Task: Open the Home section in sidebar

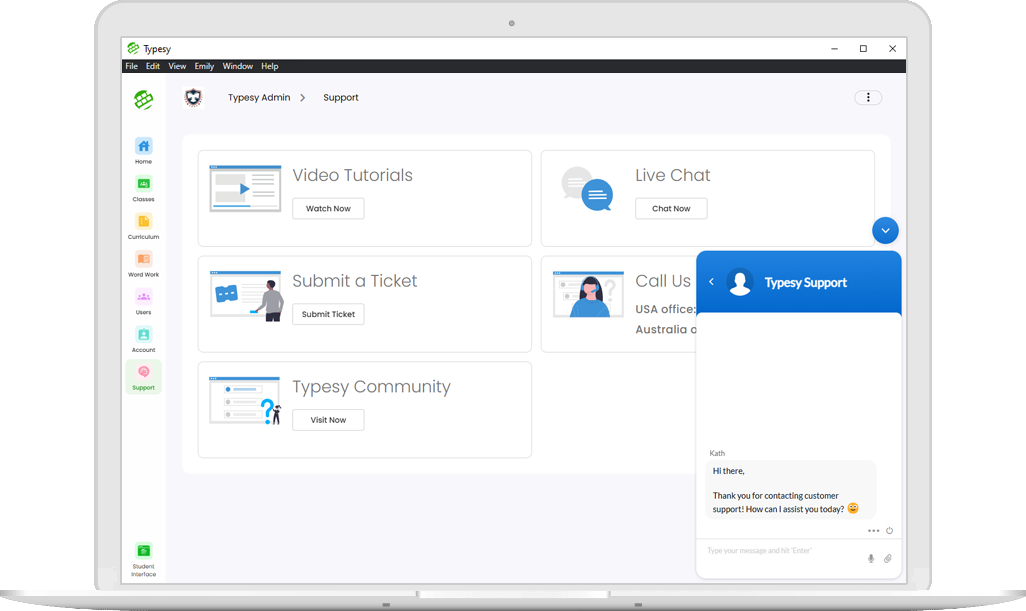Action: click(x=143, y=150)
